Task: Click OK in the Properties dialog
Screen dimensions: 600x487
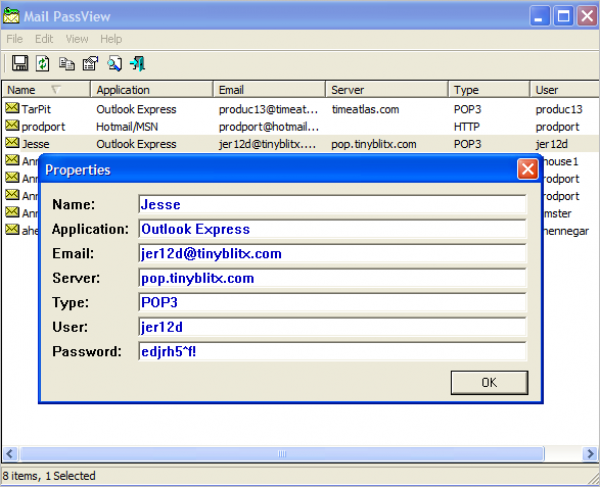Action: coord(489,382)
